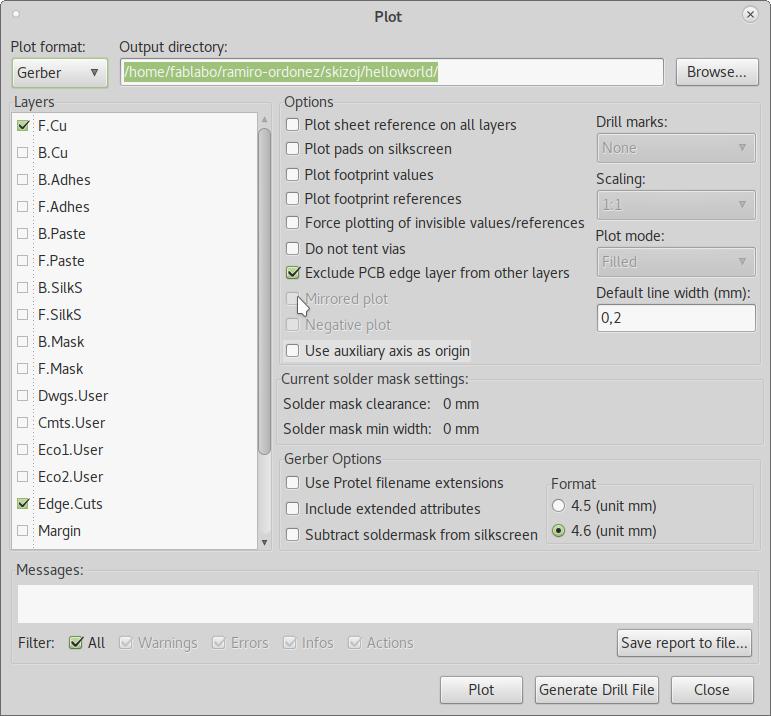The height and width of the screenshot is (716, 771).
Task: Enable Plot sheet reference on all layers
Action: pyautogui.click(x=293, y=124)
